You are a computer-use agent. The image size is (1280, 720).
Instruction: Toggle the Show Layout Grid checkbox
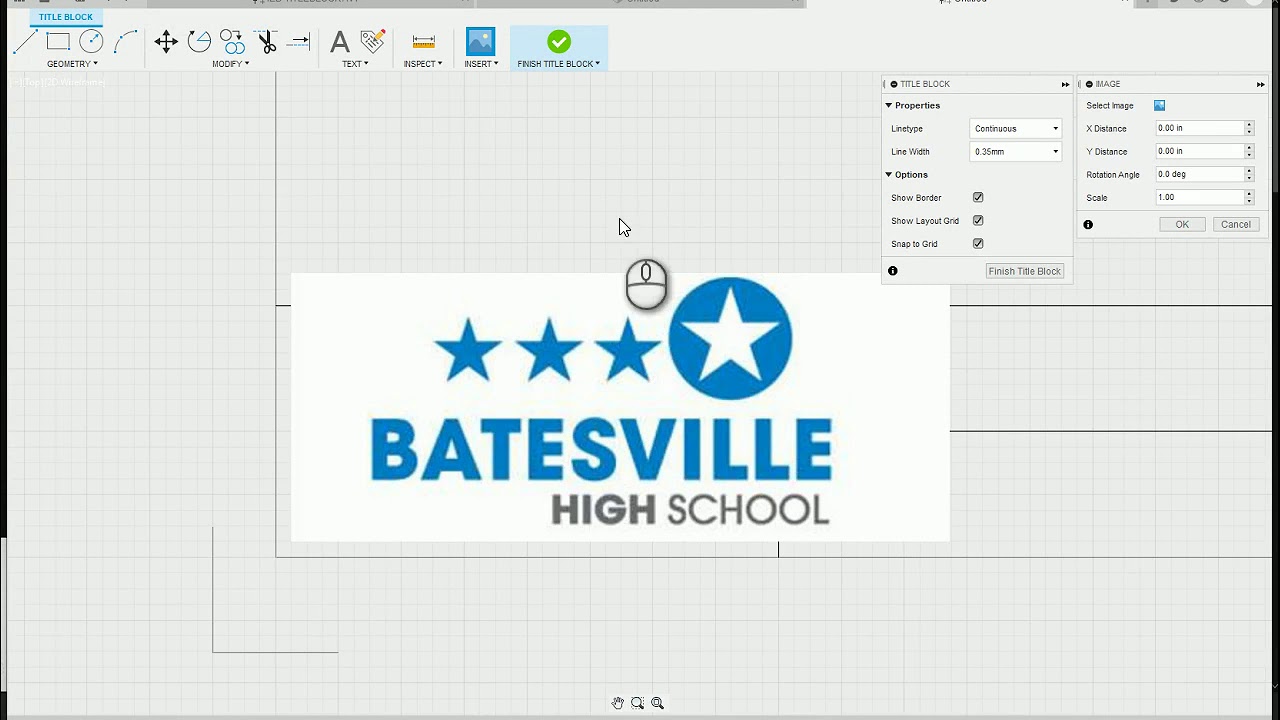coord(978,221)
